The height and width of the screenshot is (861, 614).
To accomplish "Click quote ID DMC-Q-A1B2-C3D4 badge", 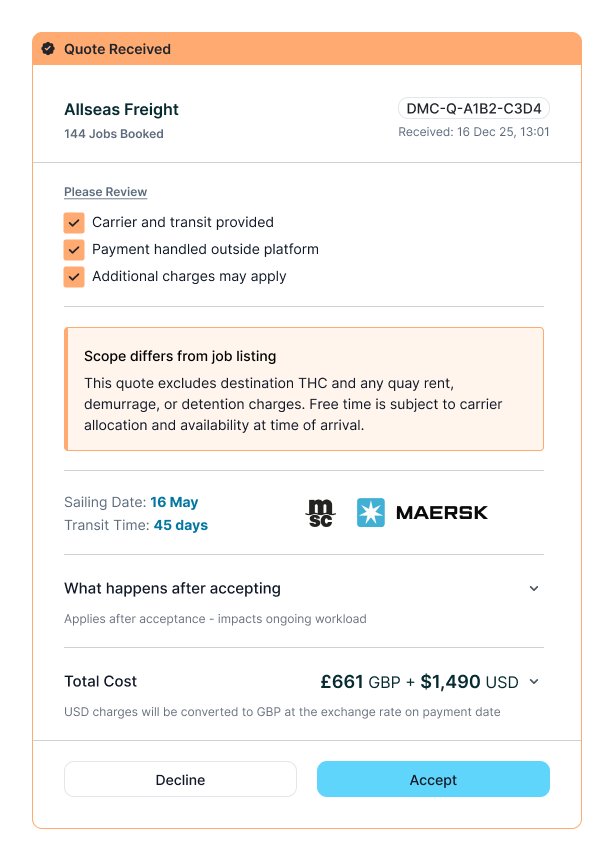I will click(x=474, y=109).
